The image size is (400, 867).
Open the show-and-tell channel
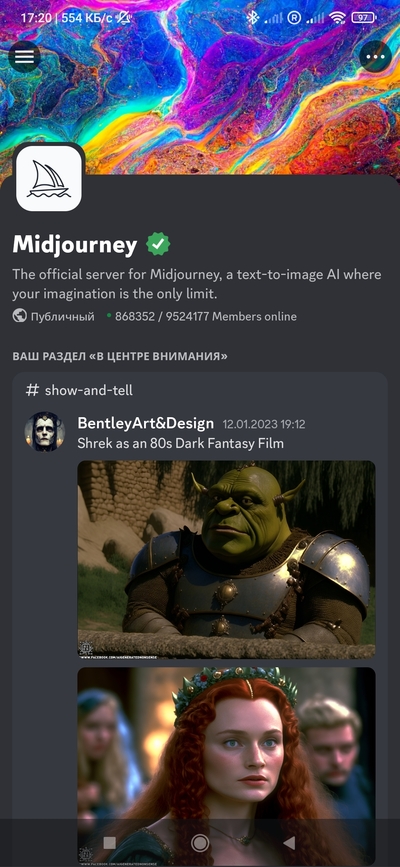(80, 390)
